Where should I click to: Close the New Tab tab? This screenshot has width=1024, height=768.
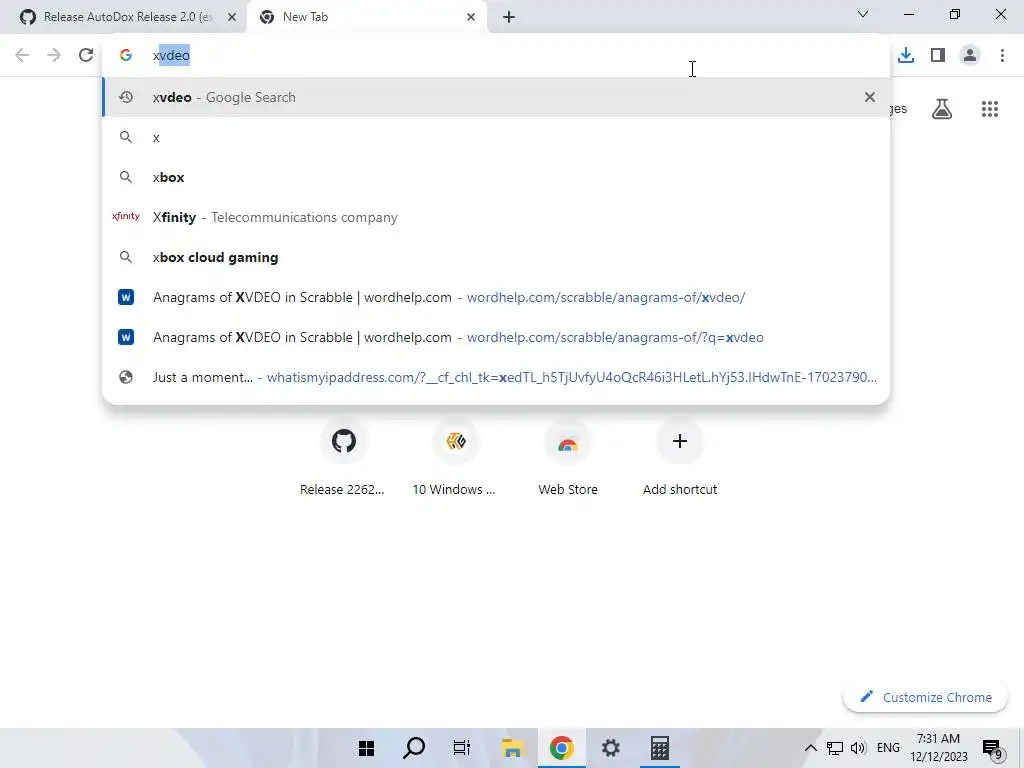point(471,17)
